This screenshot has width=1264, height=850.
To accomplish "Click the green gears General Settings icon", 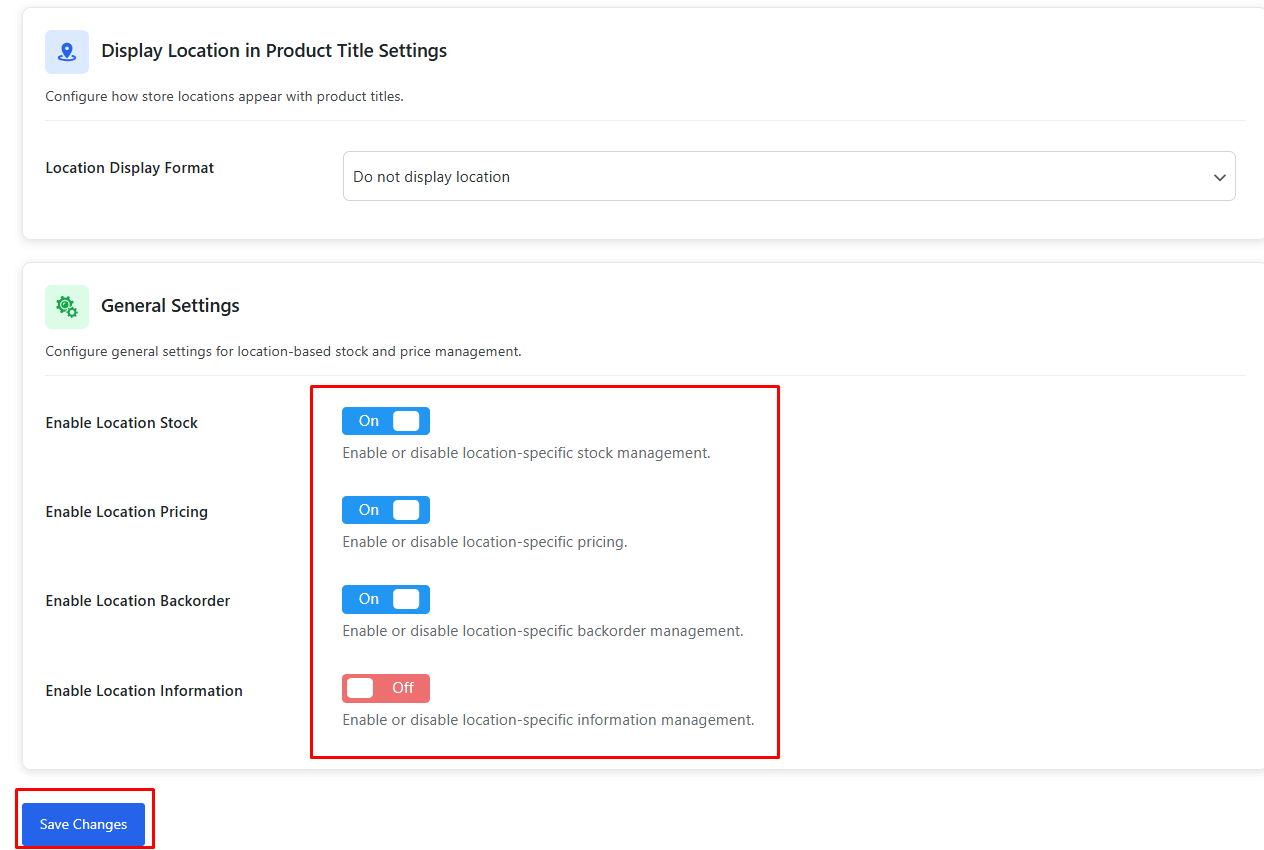I will coord(66,306).
